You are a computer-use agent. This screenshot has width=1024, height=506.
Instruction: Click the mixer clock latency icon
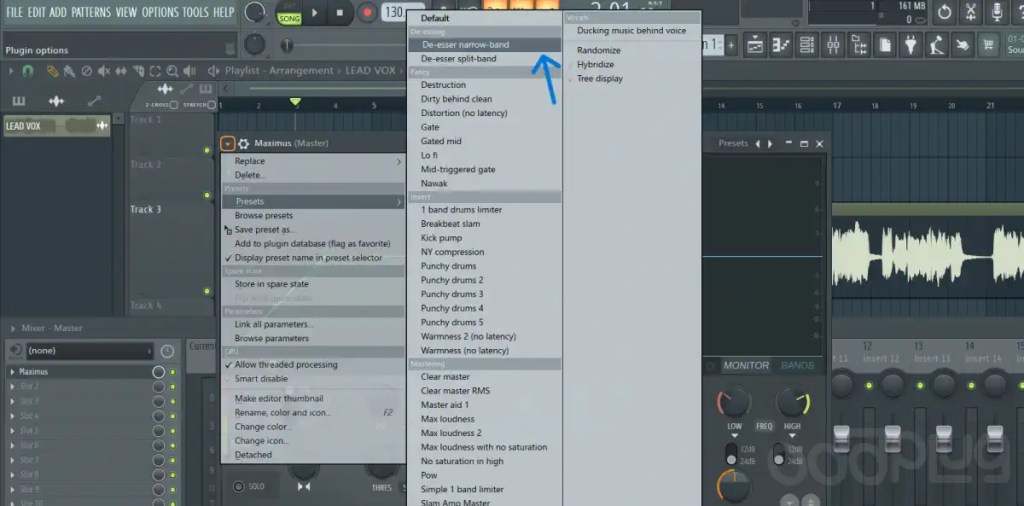point(167,351)
